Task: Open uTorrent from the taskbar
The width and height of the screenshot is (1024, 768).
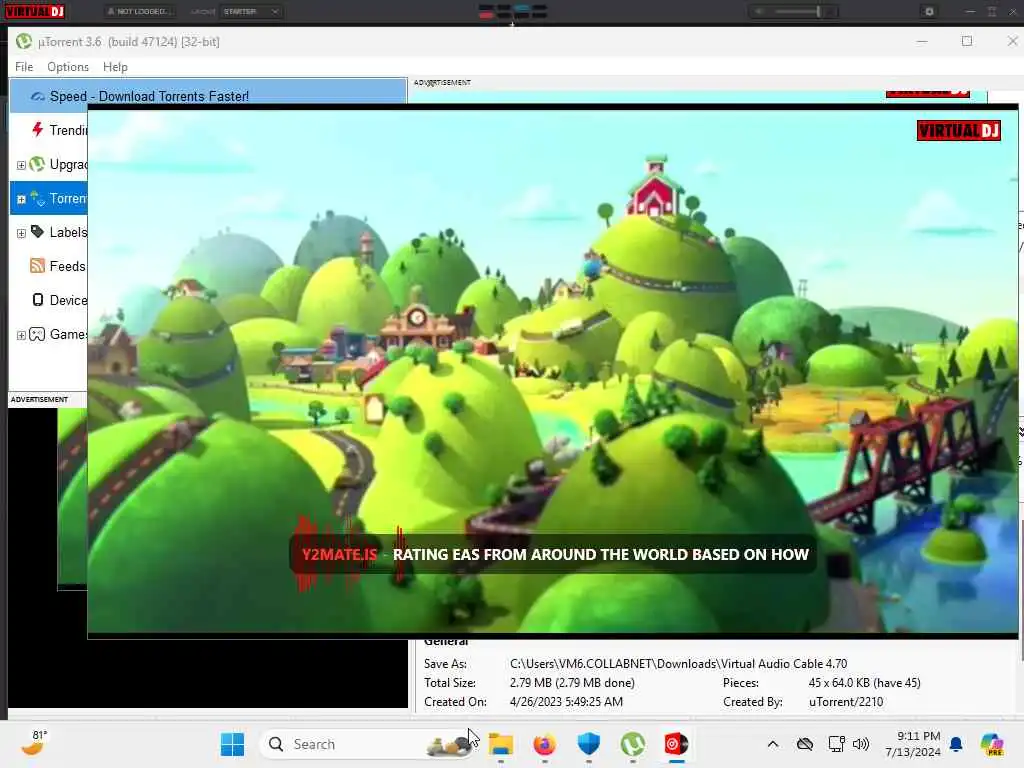Action: pyautogui.click(x=632, y=744)
